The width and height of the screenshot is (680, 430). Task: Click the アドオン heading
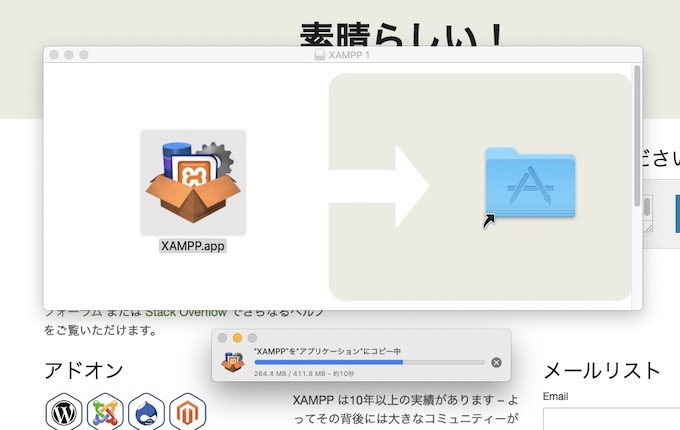[84, 371]
